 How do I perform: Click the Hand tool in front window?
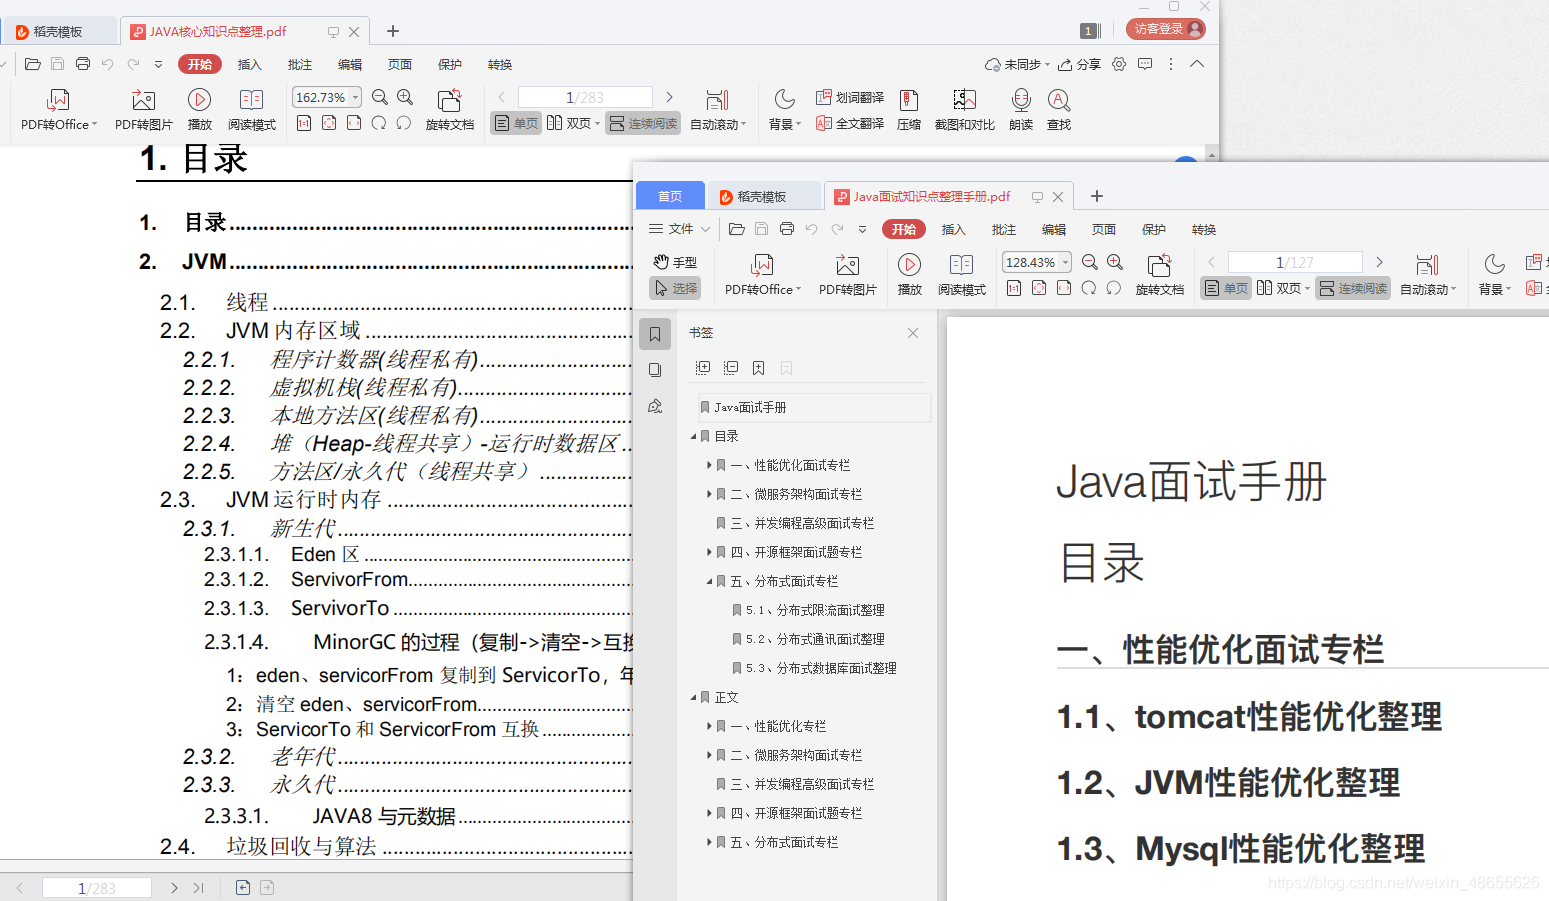click(x=675, y=262)
